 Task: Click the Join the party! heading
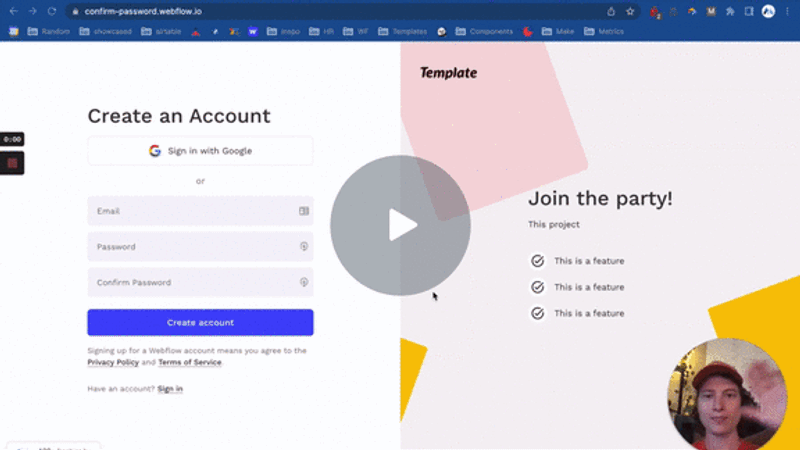601,198
